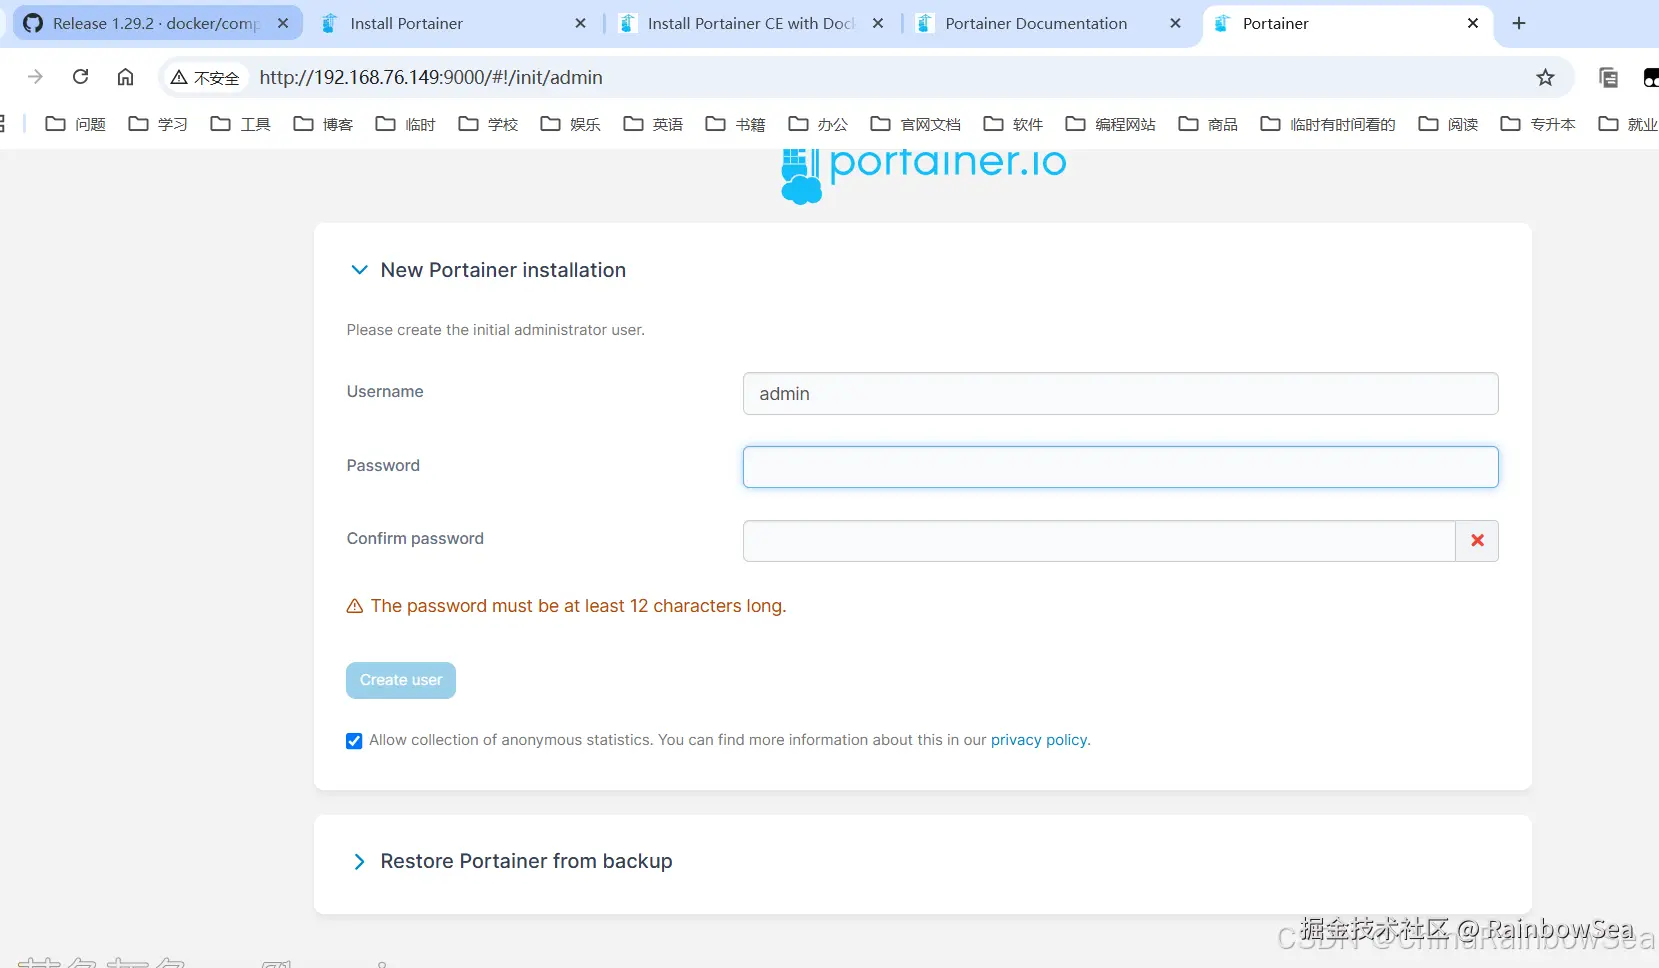The height and width of the screenshot is (968, 1659).
Task: Open the 问题 bookmark folder
Action: 76,124
